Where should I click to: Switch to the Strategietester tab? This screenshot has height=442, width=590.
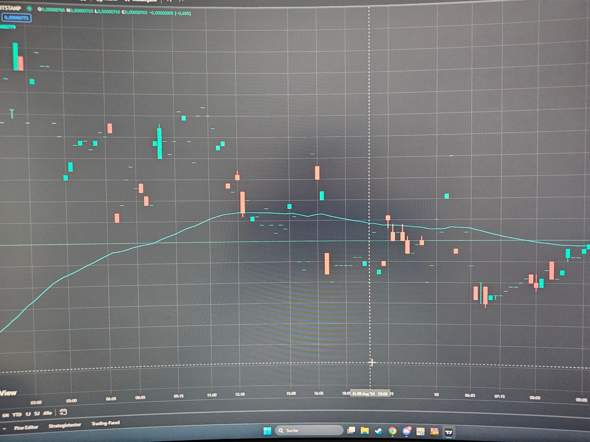click(65, 425)
